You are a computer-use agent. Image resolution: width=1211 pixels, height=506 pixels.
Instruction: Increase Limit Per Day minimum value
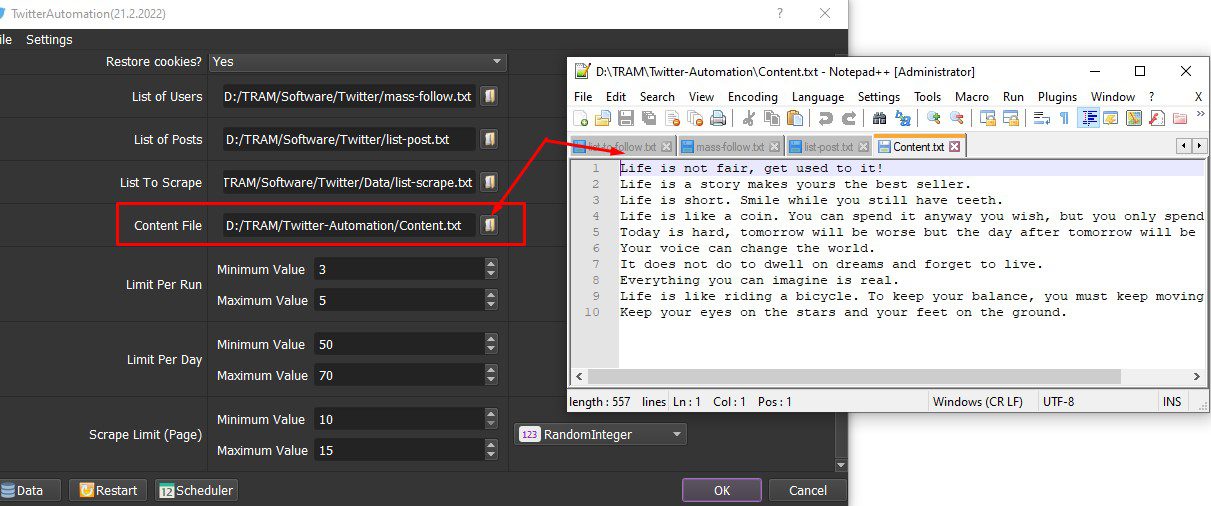coord(490,339)
